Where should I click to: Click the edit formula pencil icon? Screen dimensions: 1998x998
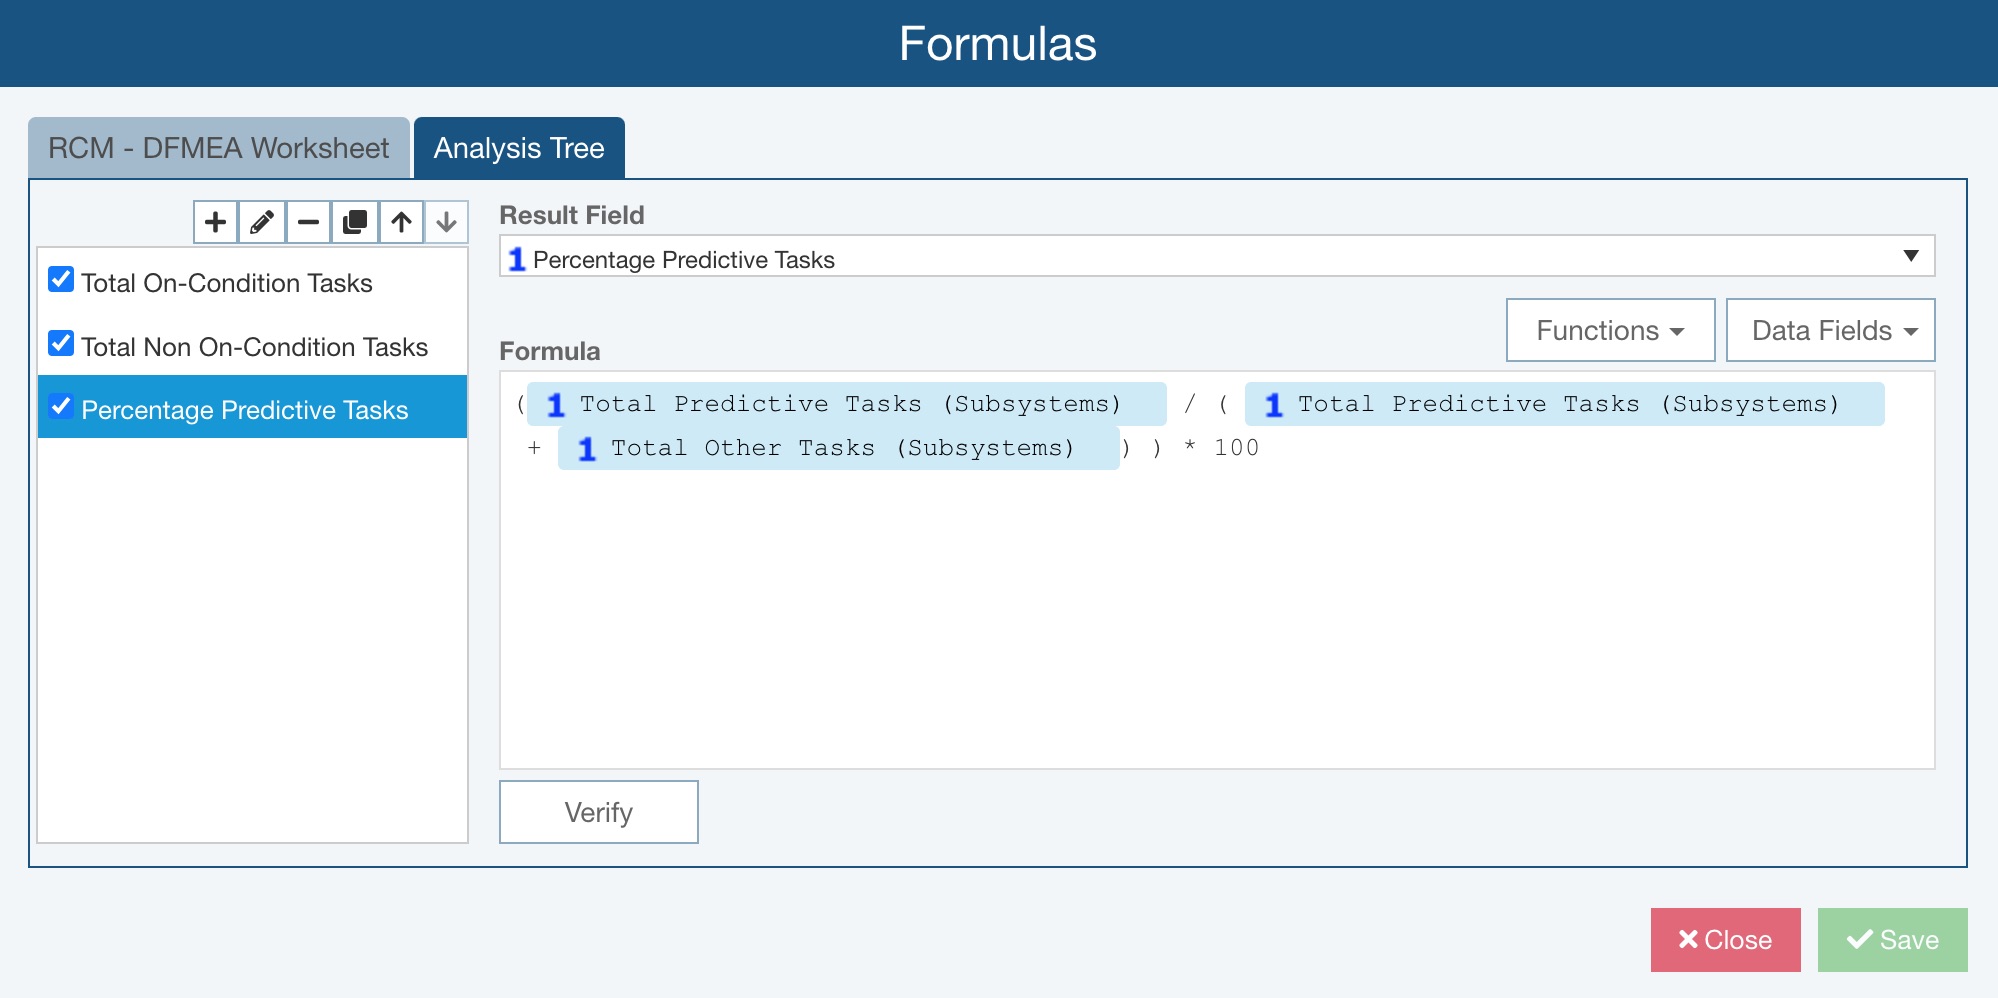[262, 222]
